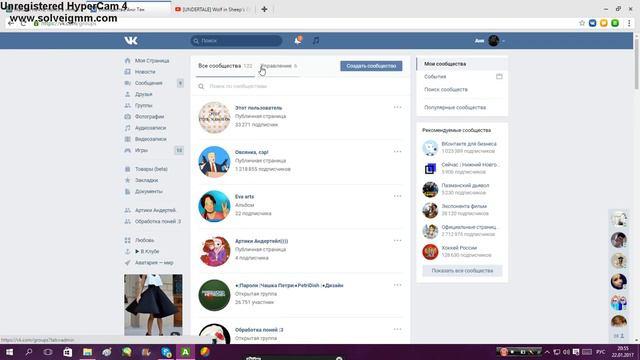Open Eva arts community title
This screenshot has height=360, width=640.
pyautogui.click(x=244, y=197)
